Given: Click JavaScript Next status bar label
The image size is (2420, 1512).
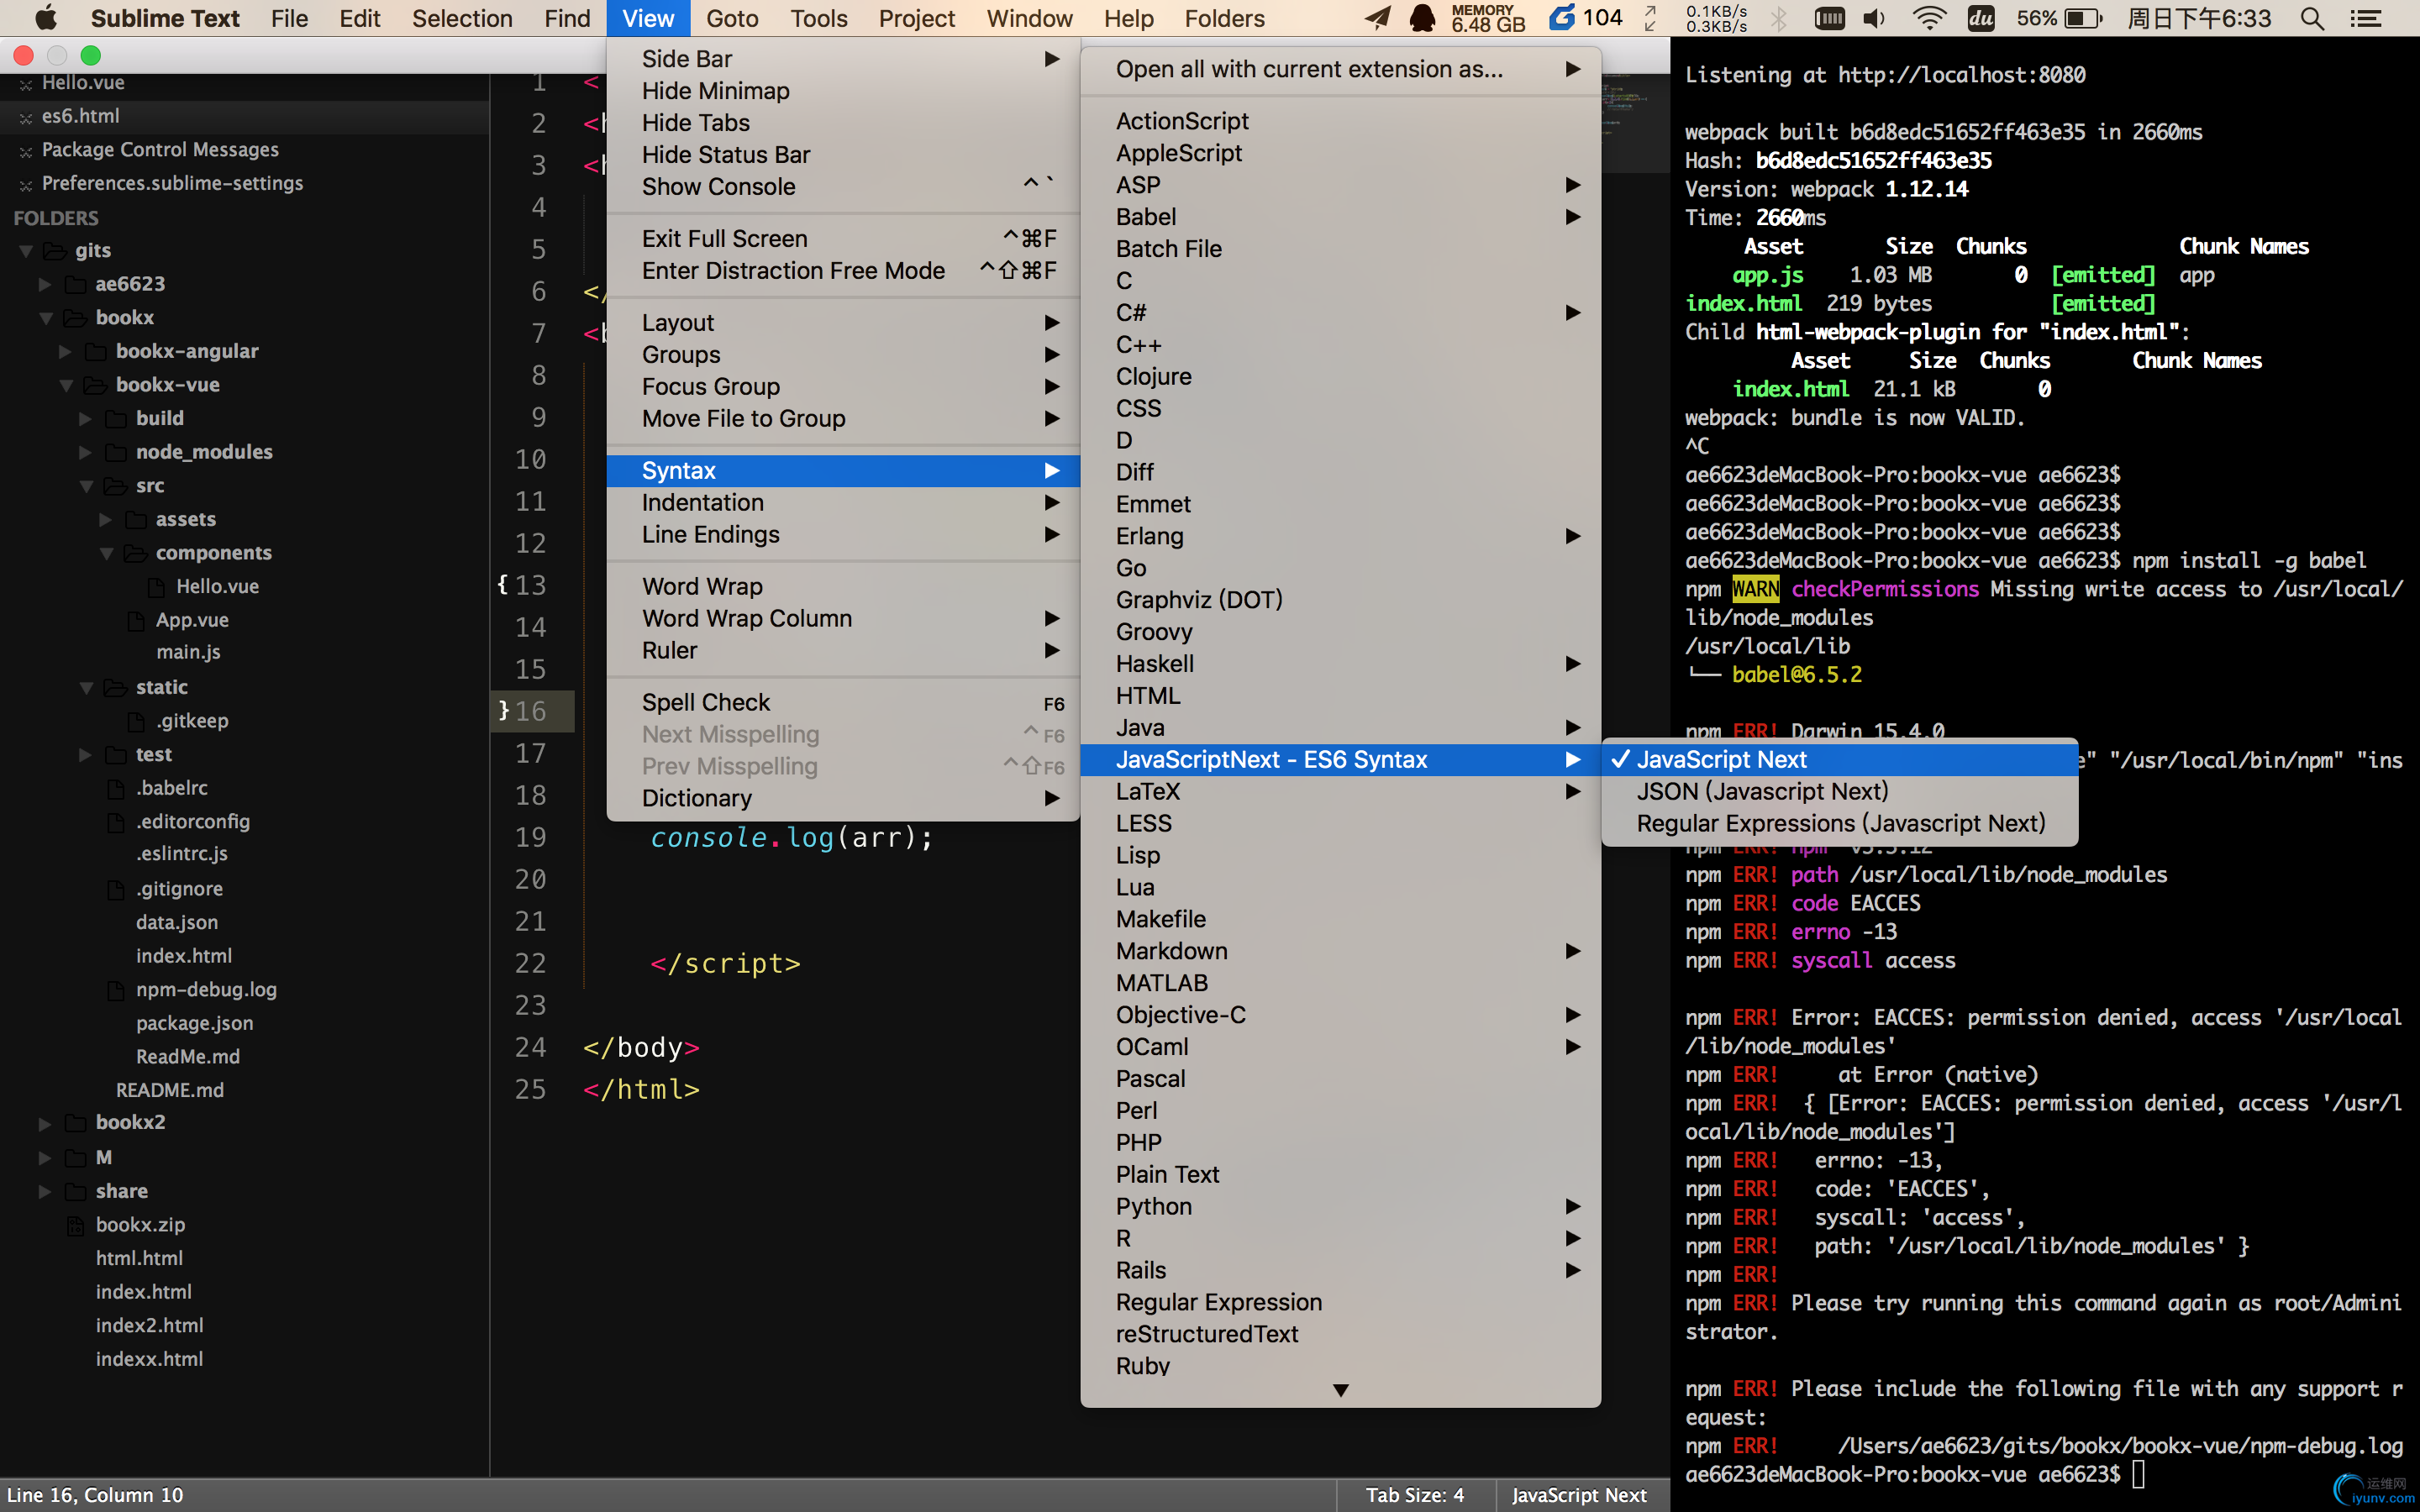Looking at the screenshot, I should point(1578,1495).
